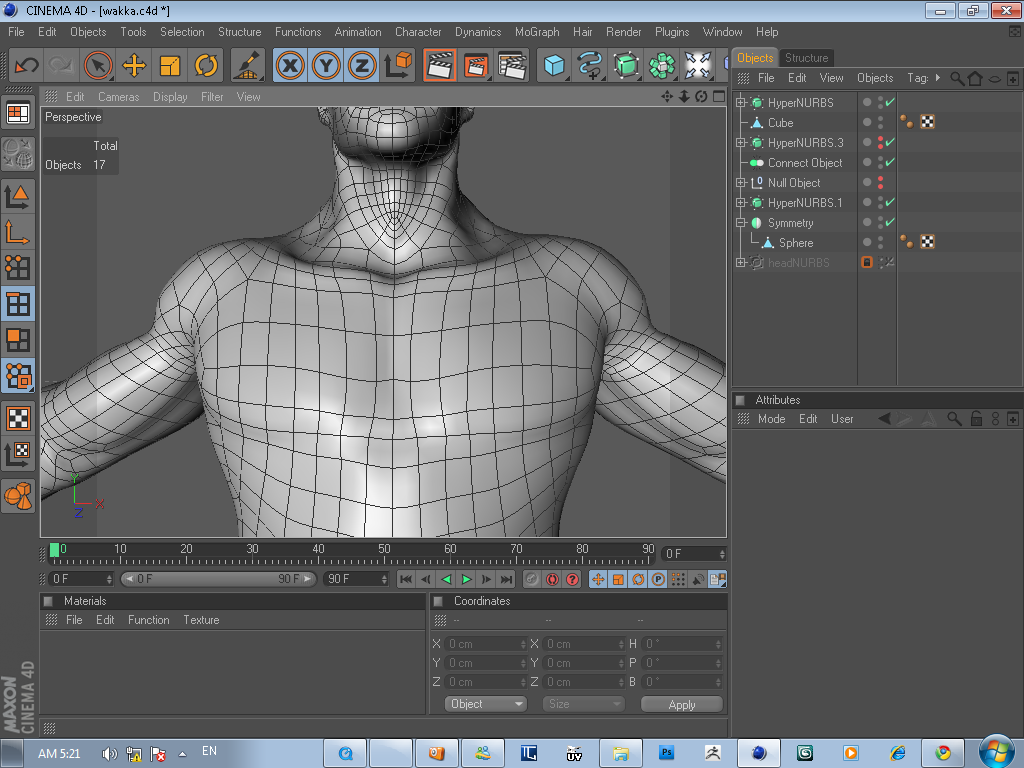The image size is (1024, 768).
Task: Toggle HyperNURBS.1 enable checkmark
Action: pyautogui.click(x=890, y=202)
